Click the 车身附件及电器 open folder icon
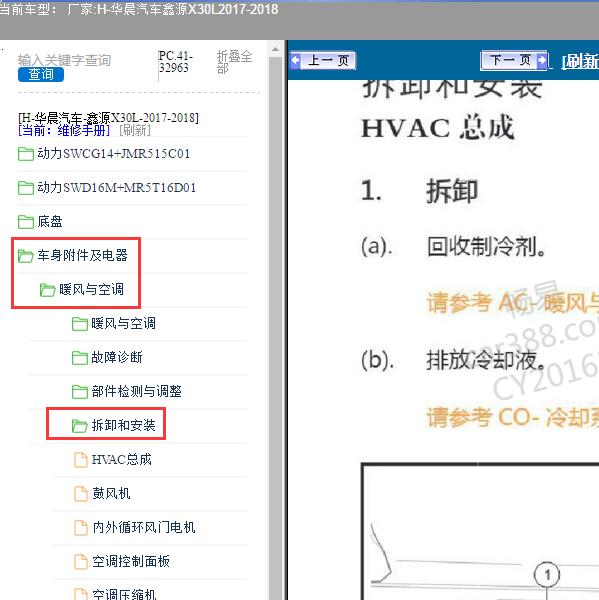599x600 pixels. (x=26, y=256)
